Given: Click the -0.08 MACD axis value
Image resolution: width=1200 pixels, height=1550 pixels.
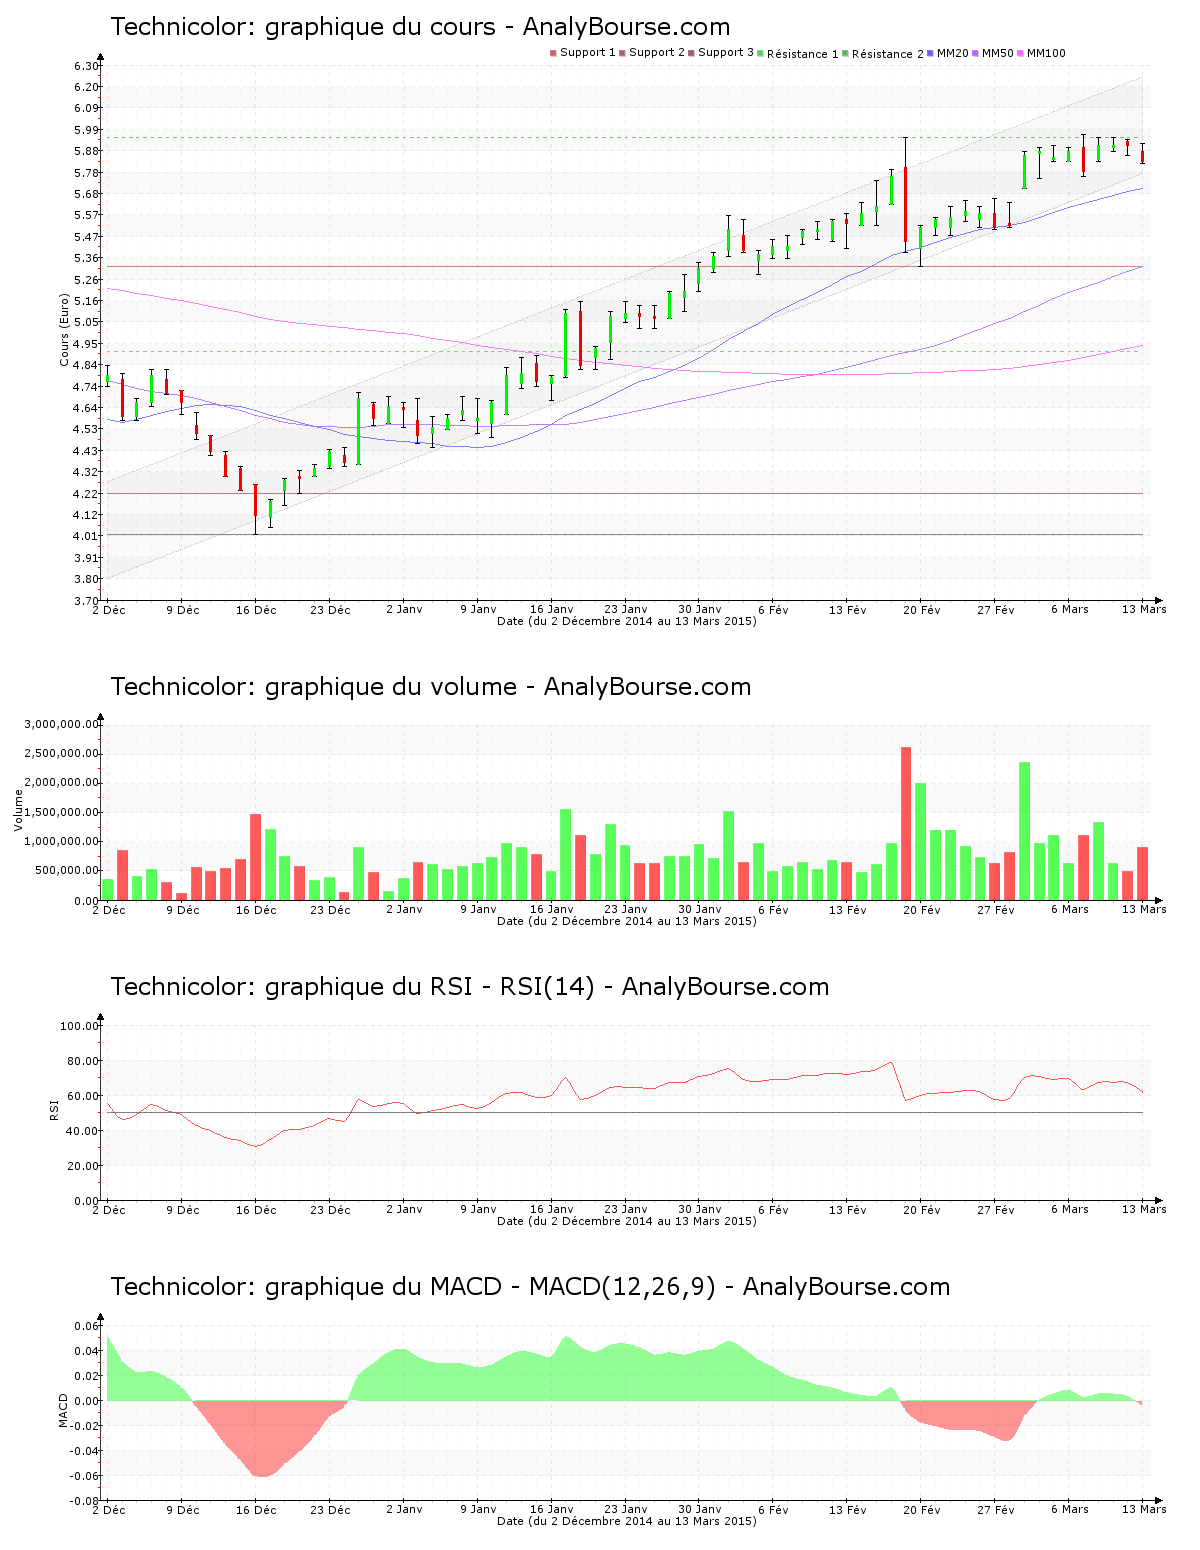Looking at the screenshot, I should pyautogui.click(x=85, y=1501).
